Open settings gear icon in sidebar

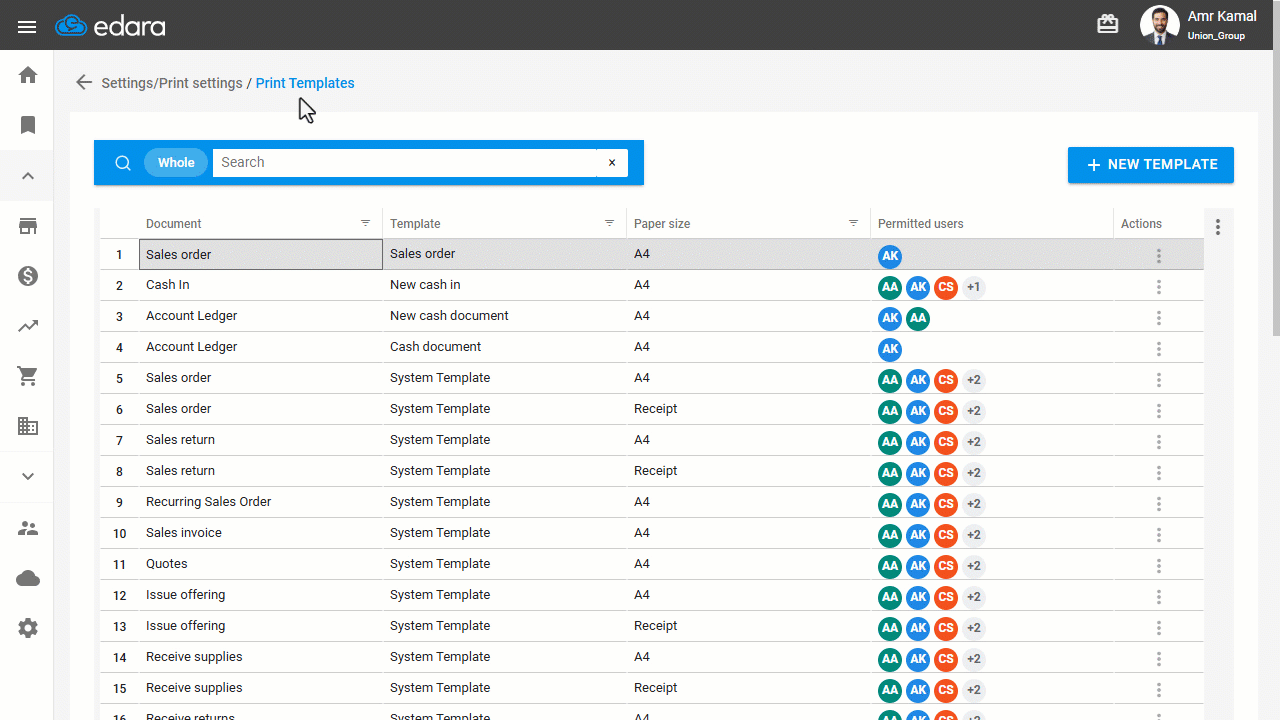pyautogui.click(x=28, y=628)
